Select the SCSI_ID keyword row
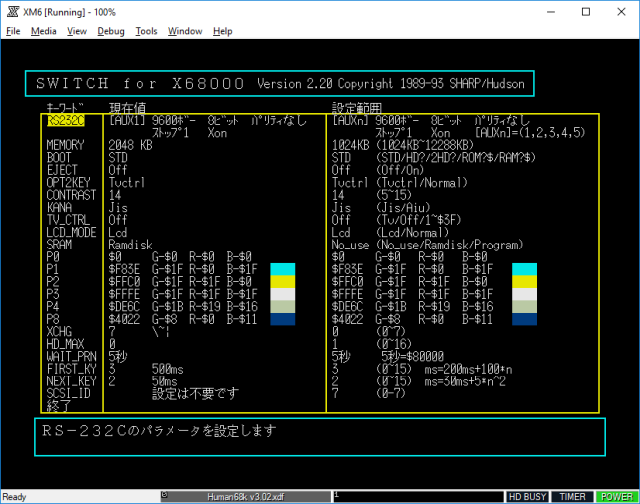Screen dimensions: 640x504 point(69,394)
